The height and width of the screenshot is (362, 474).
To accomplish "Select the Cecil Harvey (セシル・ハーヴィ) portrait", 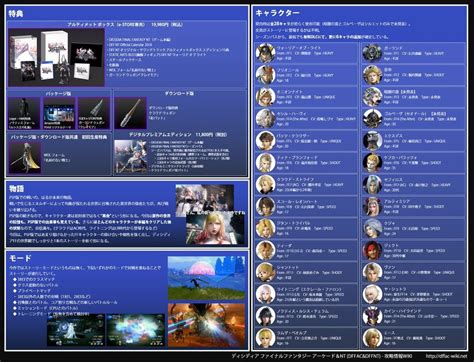I will pyautogui.click(x=265, y=119).
